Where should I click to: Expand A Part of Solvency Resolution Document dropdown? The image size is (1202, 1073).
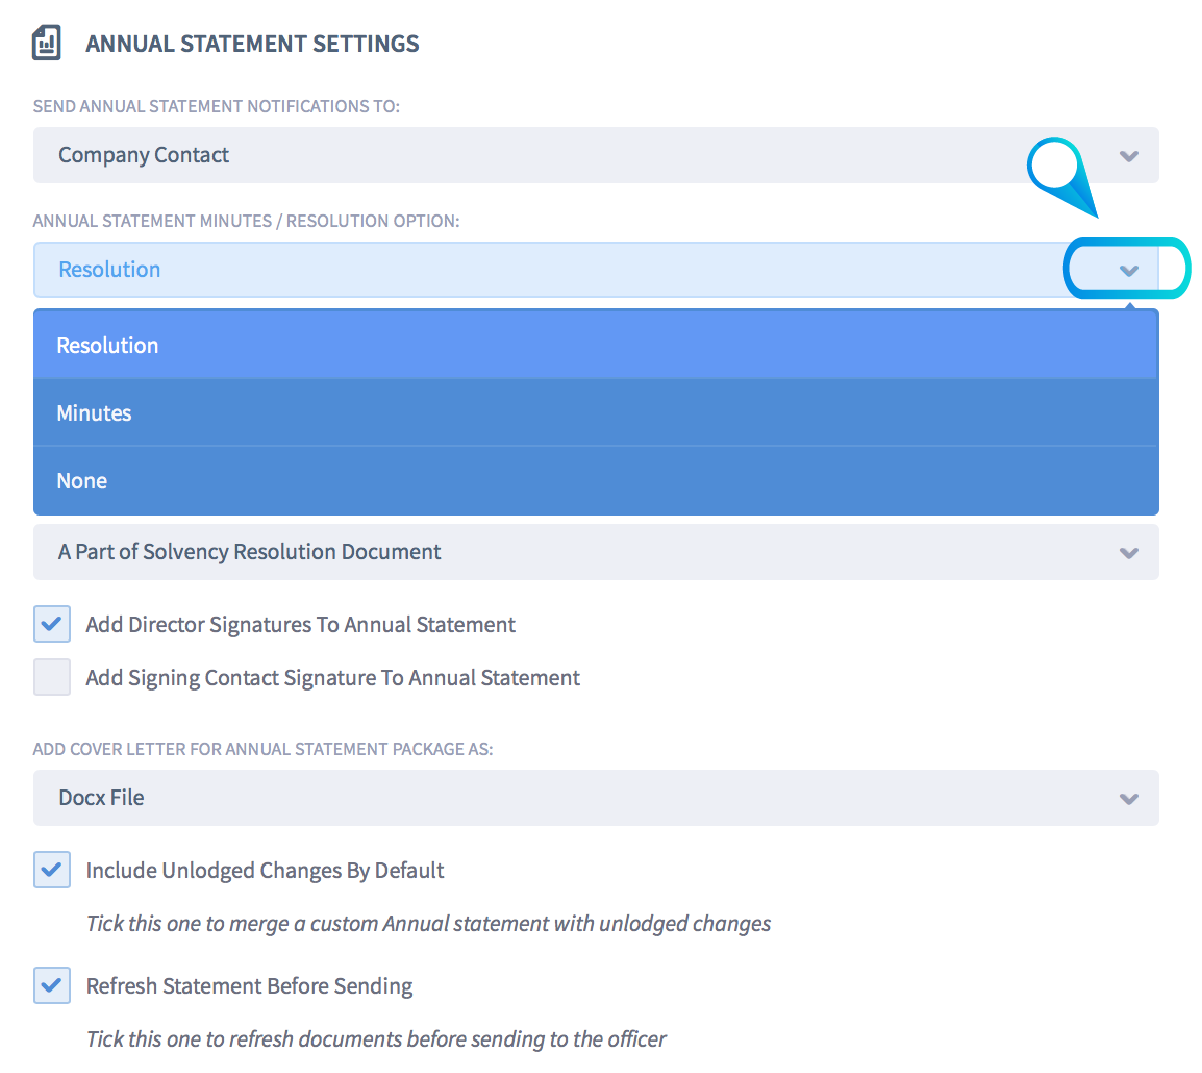pyautogui.click(x=580, y=552)
